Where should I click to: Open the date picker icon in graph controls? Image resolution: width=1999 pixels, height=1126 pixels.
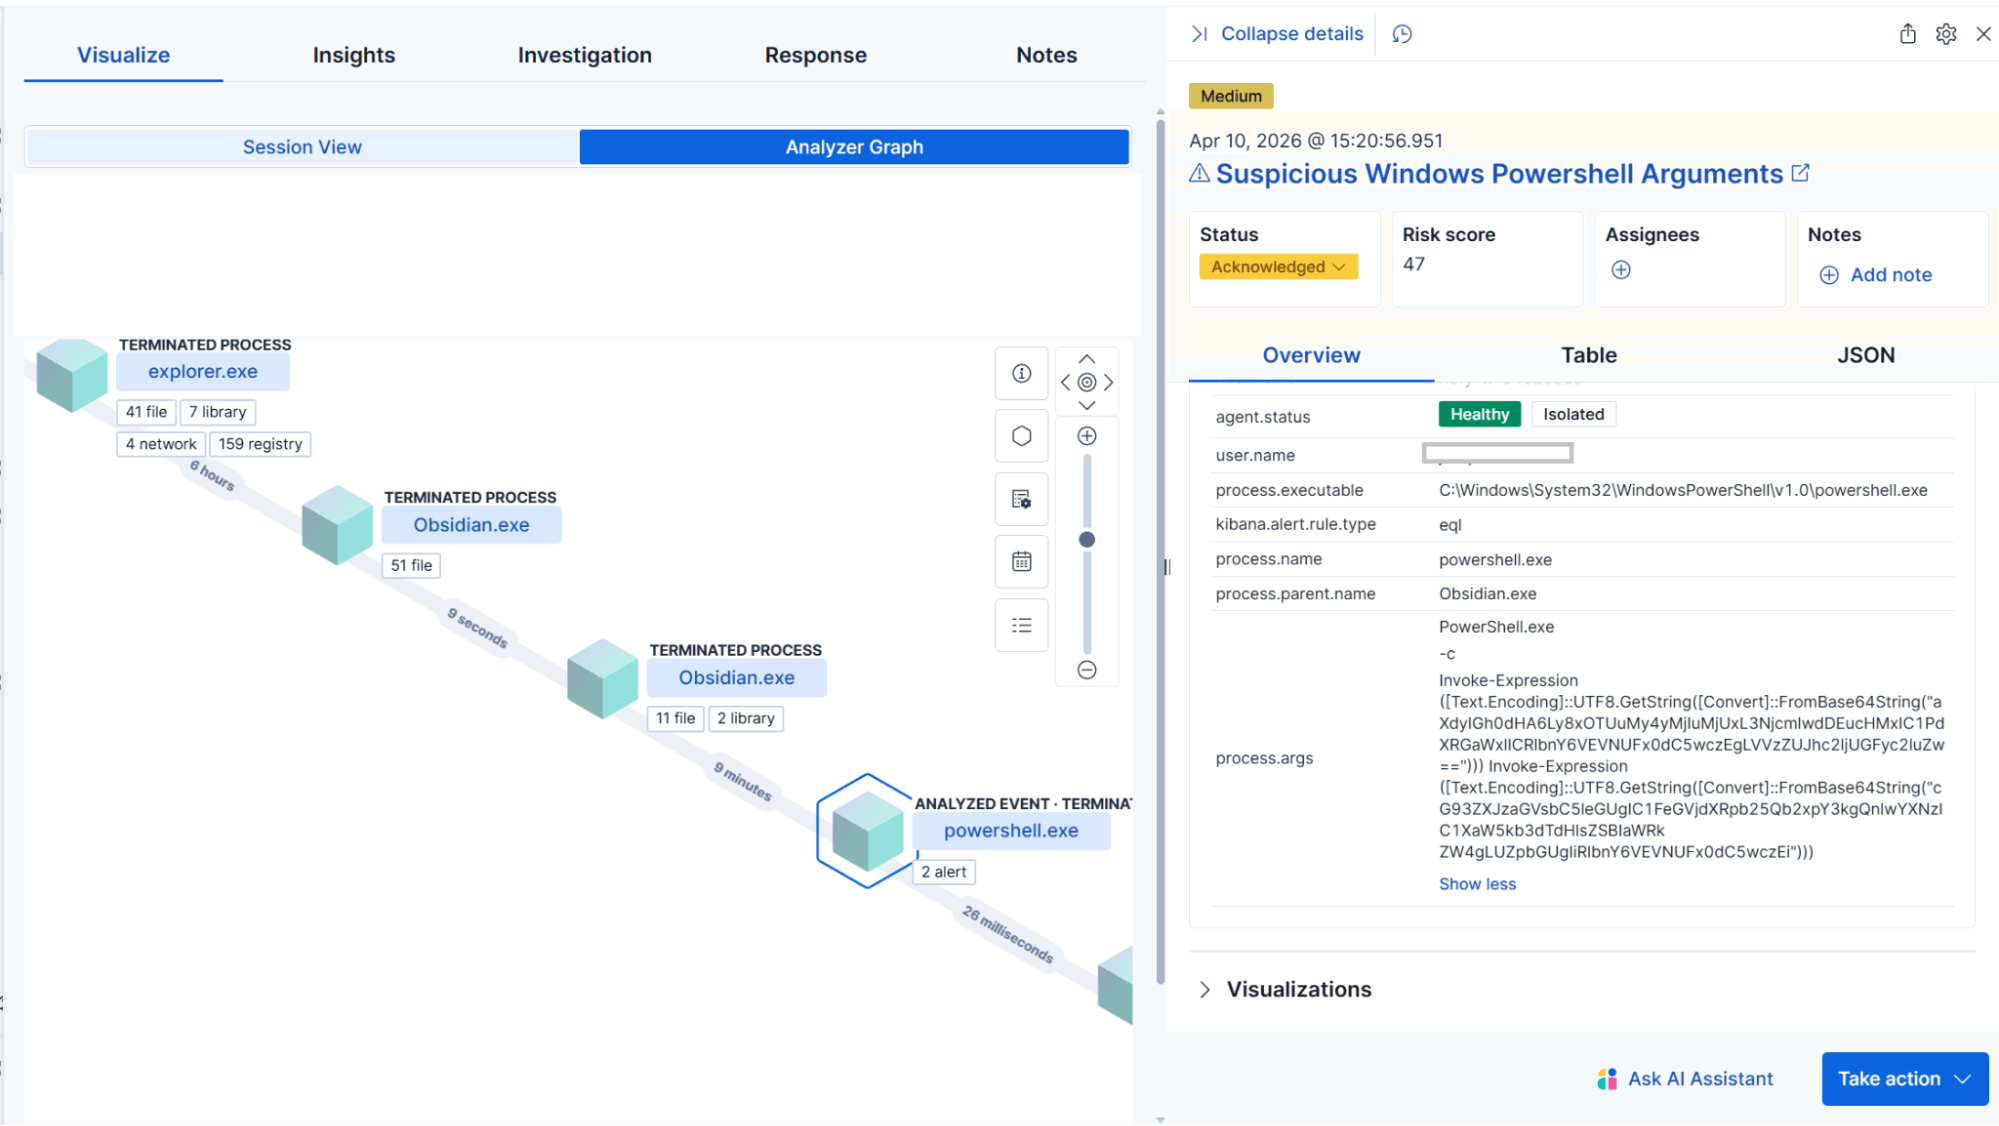pos(1021,561)
